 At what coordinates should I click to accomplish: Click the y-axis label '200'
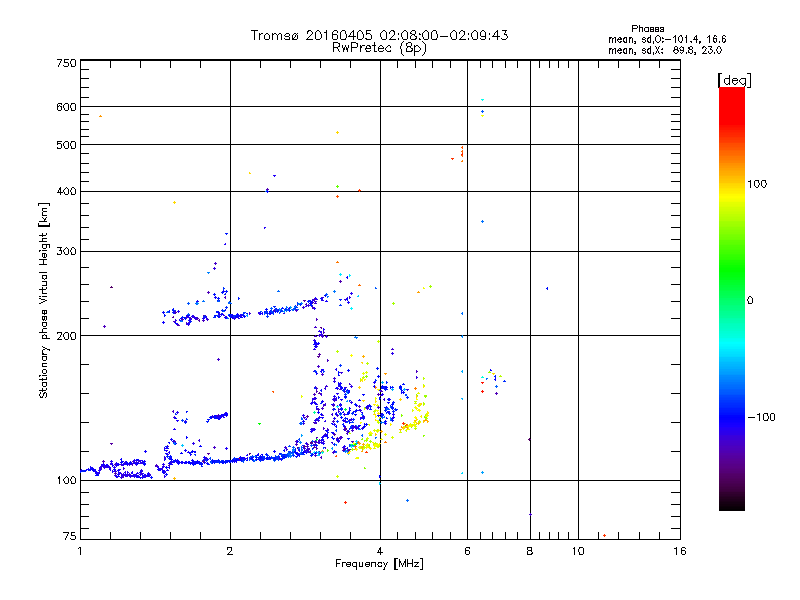[x=66, y=336]
